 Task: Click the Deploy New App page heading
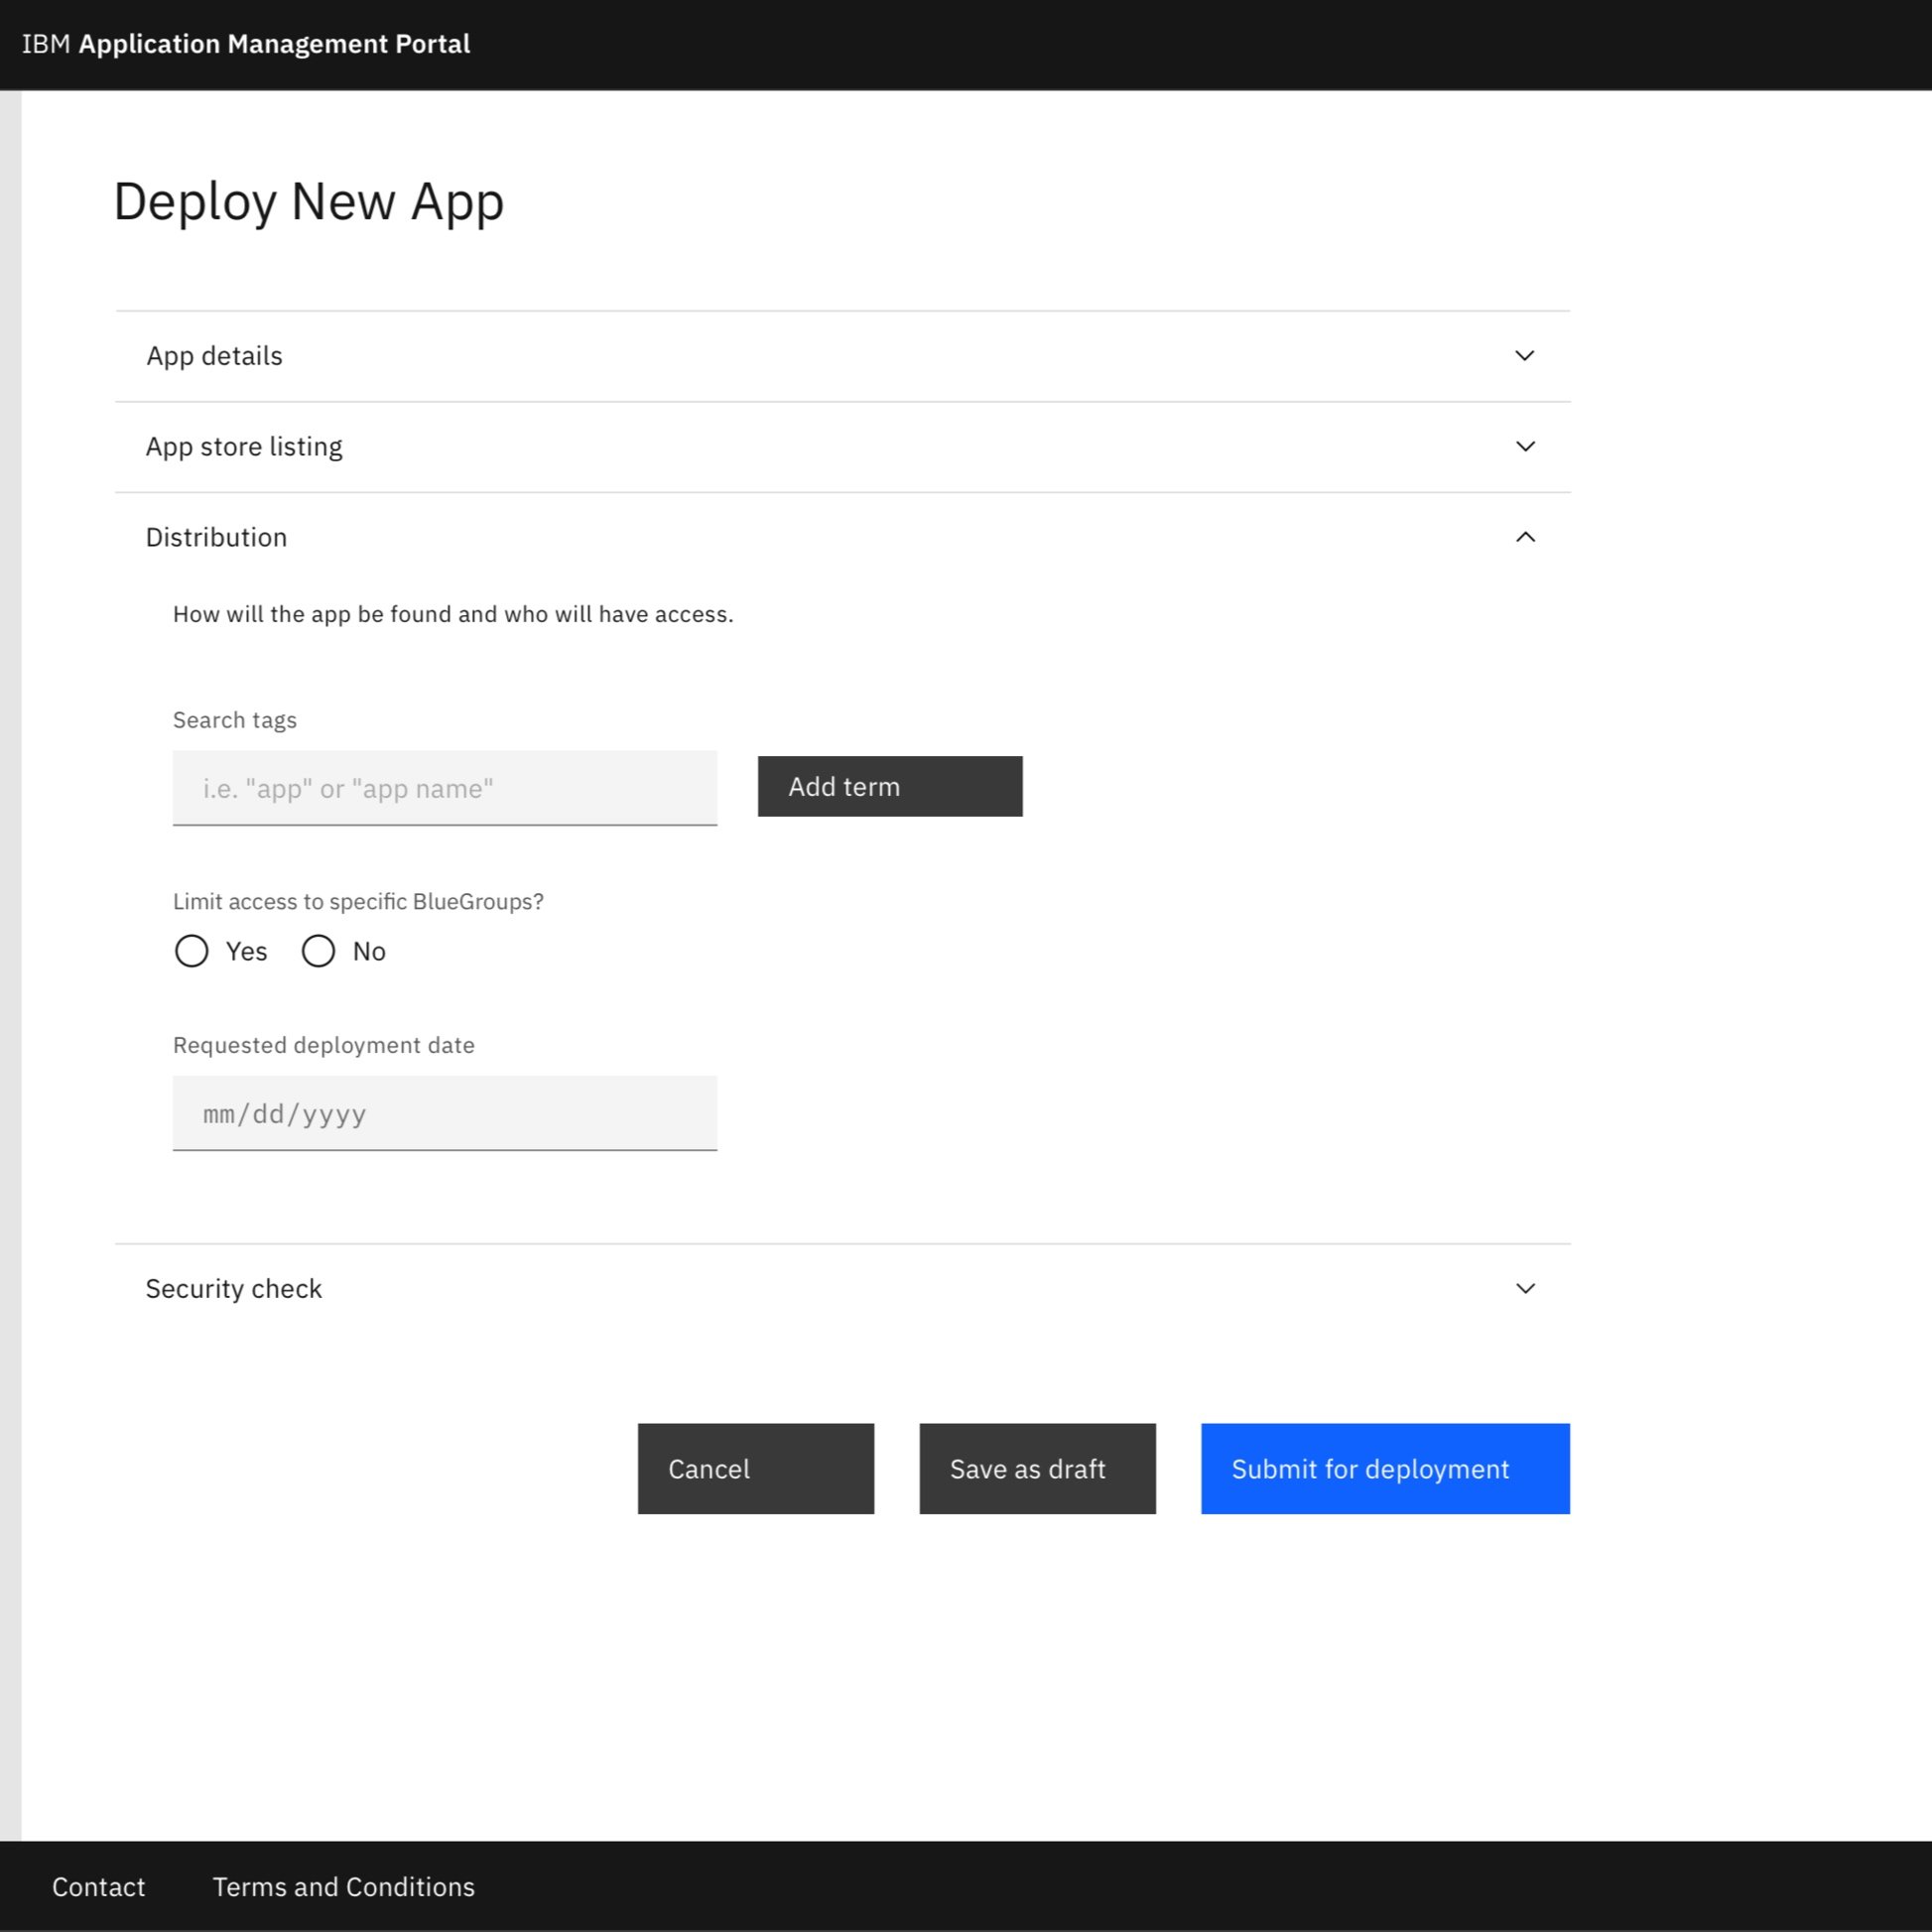[308, 202]
